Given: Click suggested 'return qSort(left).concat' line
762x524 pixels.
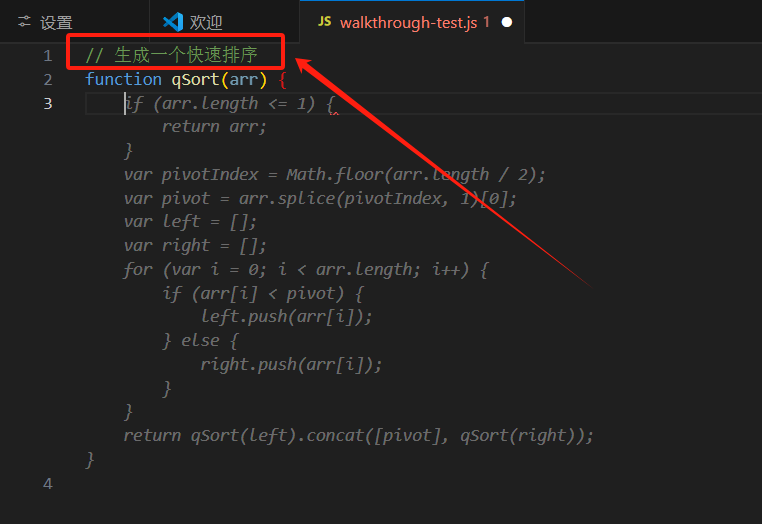Looking at the screenshot, I should (x=359, y=436).
